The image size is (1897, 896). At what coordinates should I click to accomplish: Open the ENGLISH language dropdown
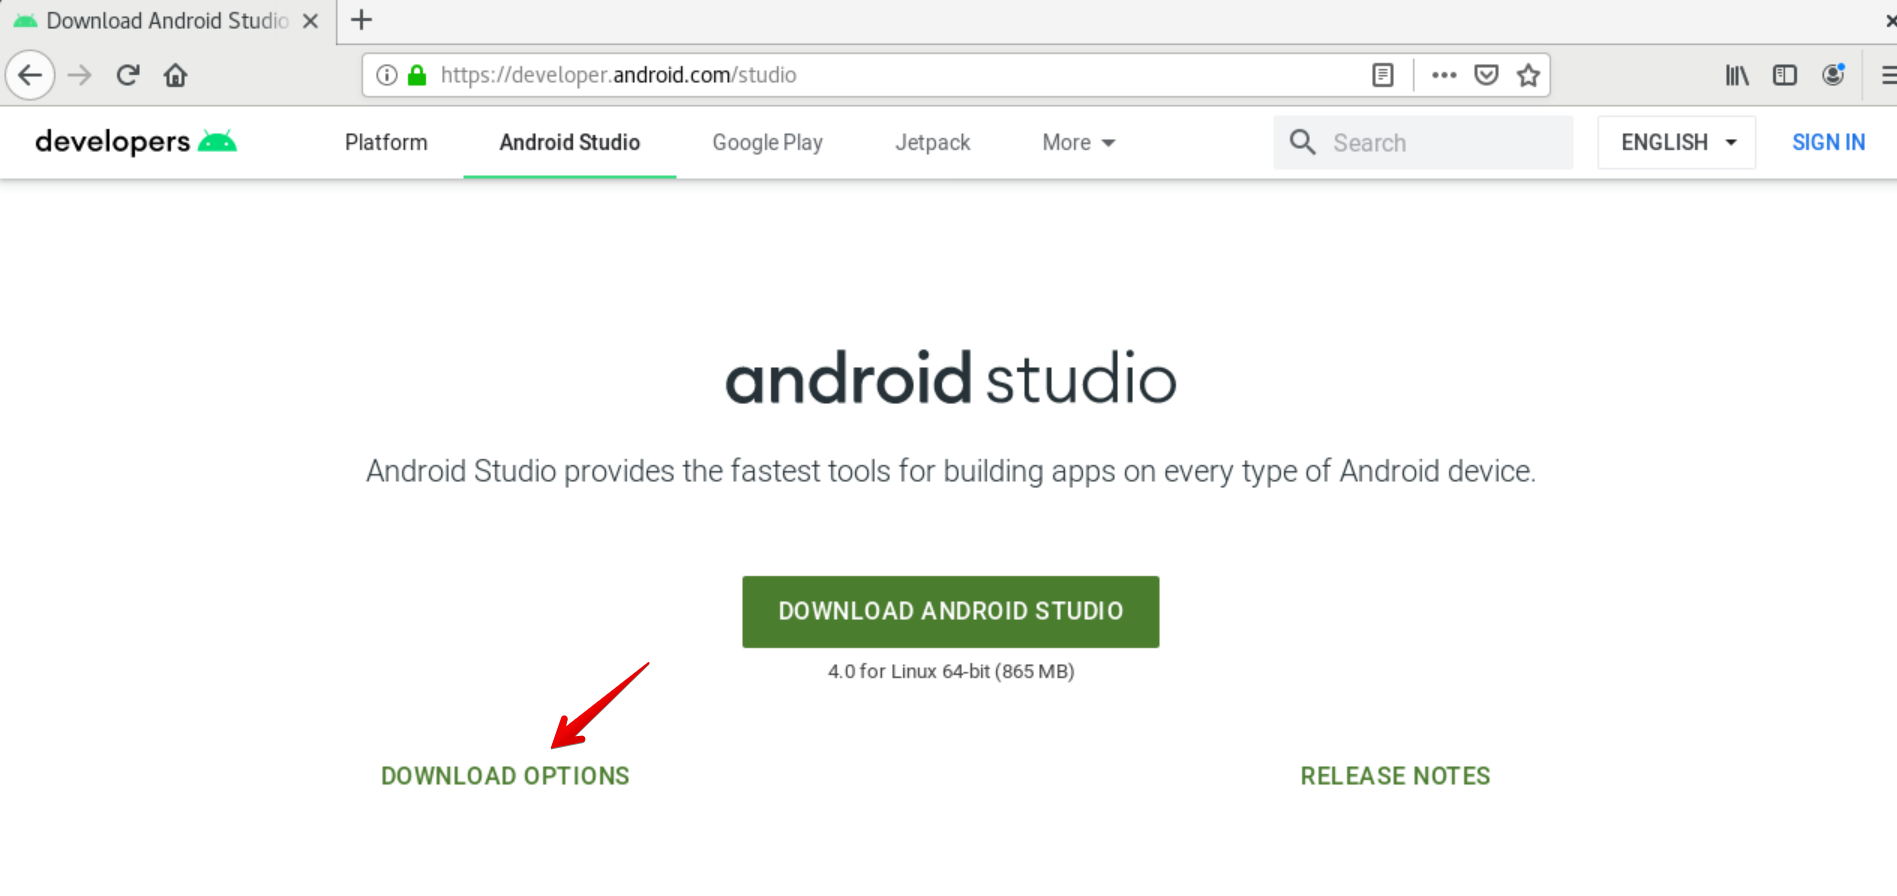(1677, 142)
